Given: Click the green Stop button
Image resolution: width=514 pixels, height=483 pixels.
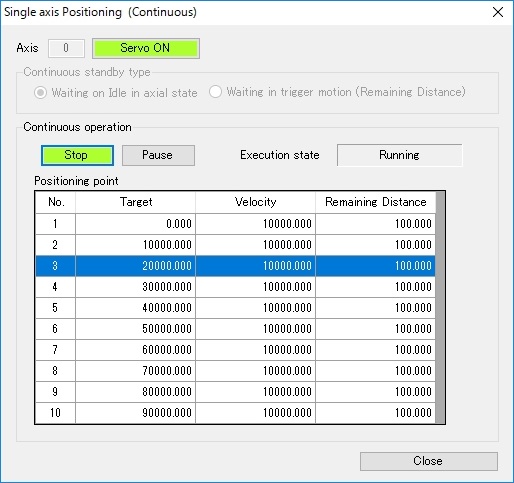Looking at the screenshot, I should pyautogui.click(x=77, y=155).
